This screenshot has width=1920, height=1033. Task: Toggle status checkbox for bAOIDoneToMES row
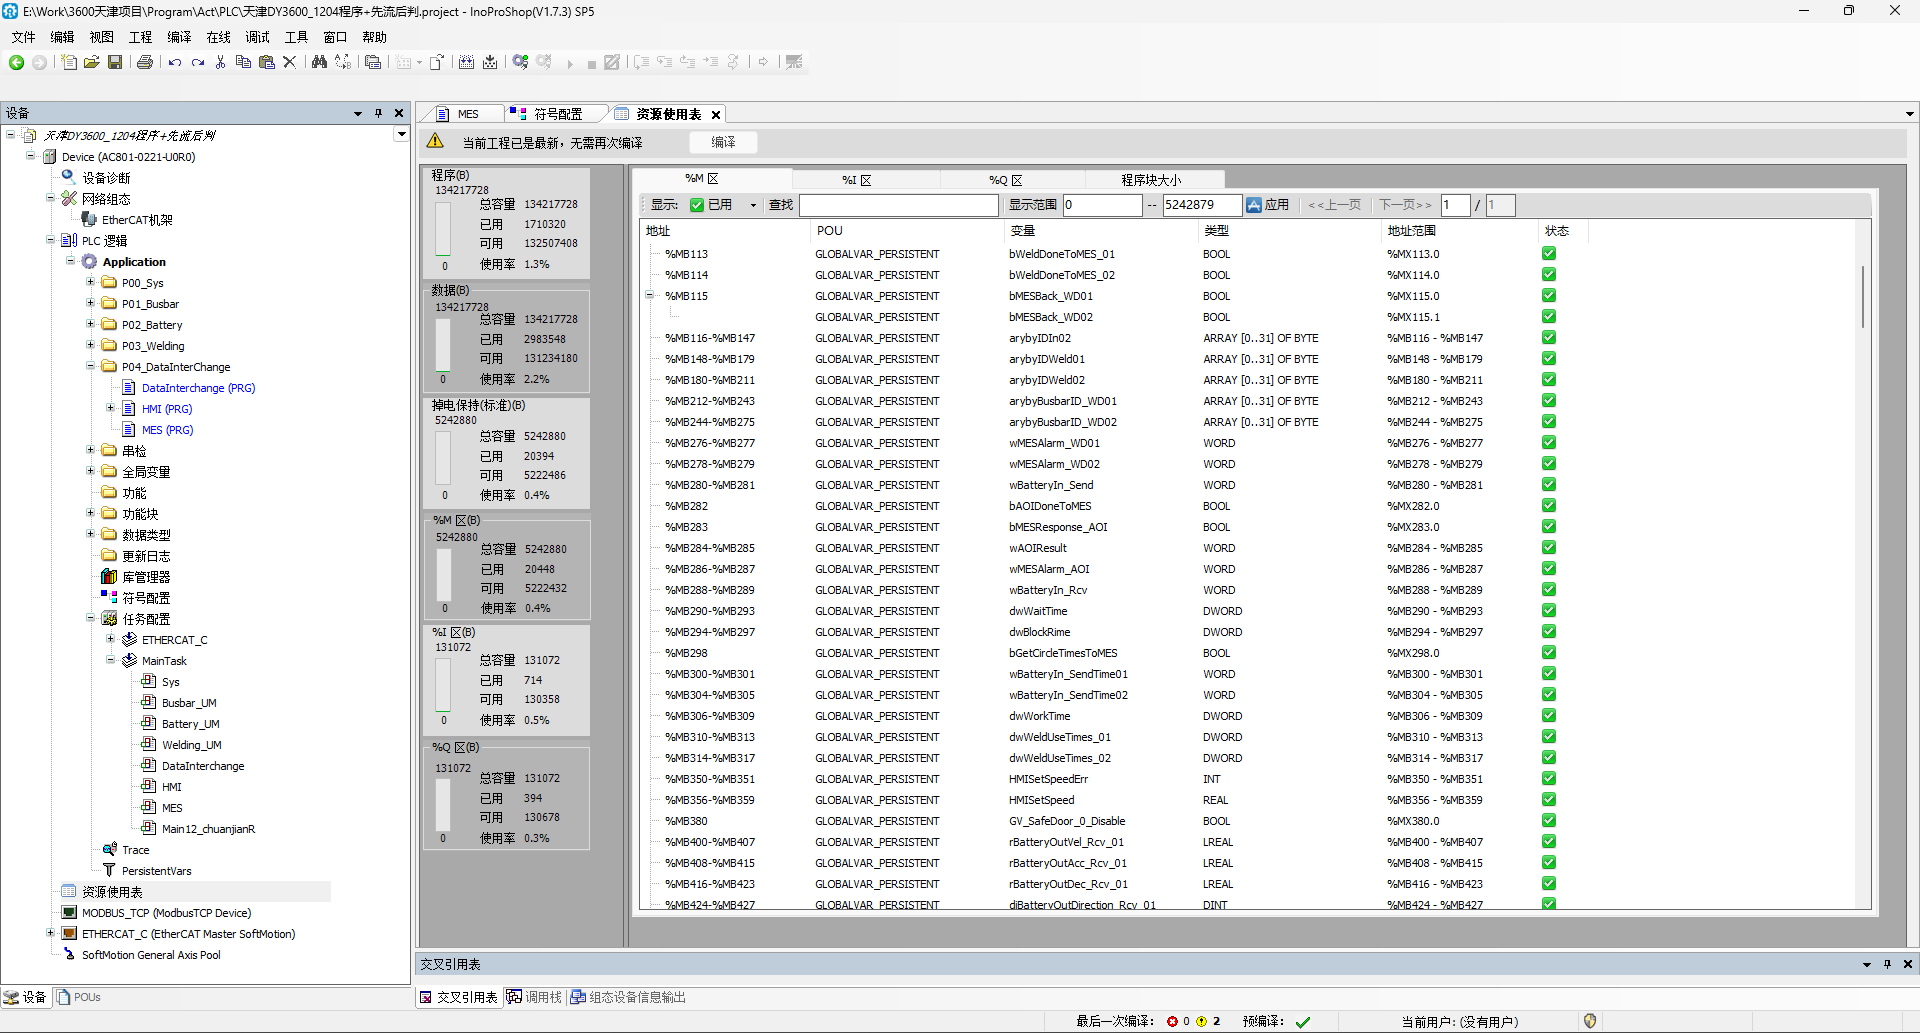(1548, 506)
